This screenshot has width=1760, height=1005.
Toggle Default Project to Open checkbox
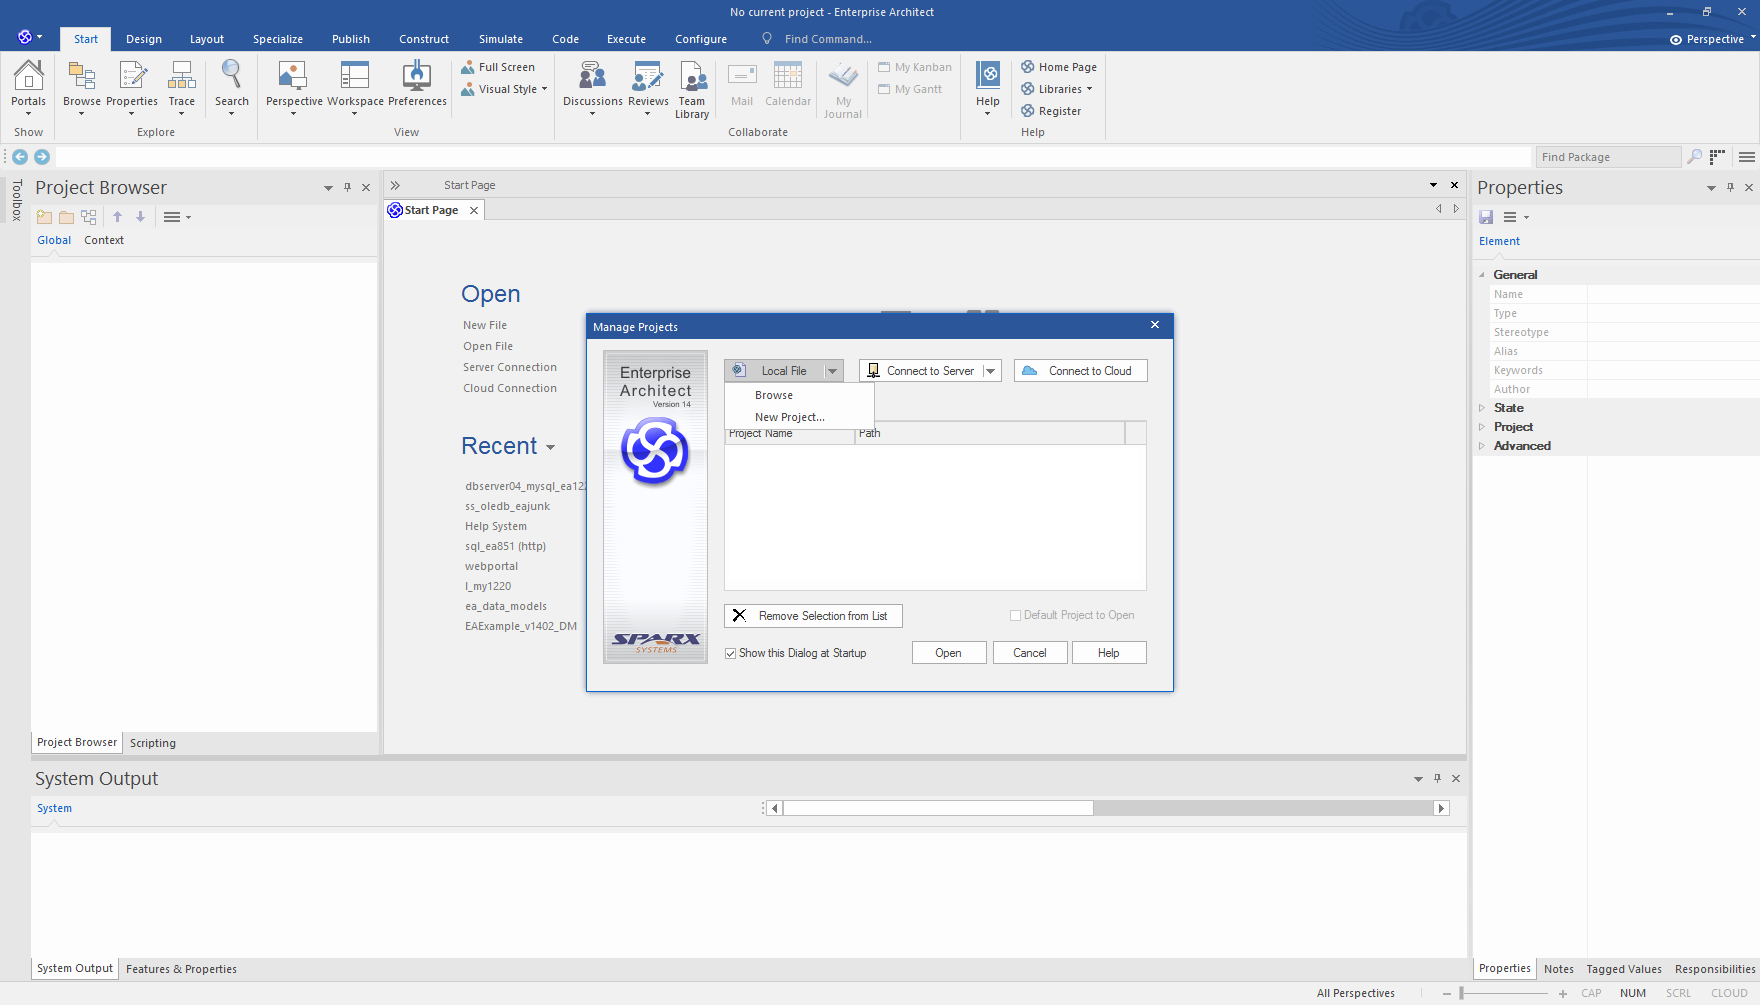(x=1015, y=616)
